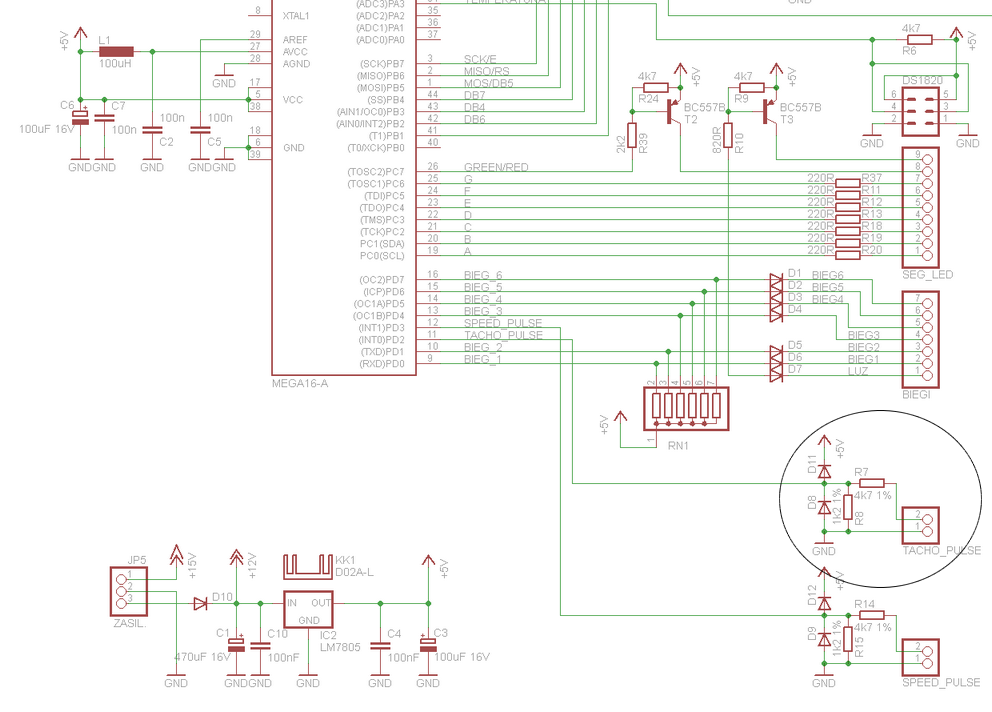Click the C6 polarized capacitor symbol
Image resolution: width=992 pixels, height=712 pixels.
tap(80, 117)
